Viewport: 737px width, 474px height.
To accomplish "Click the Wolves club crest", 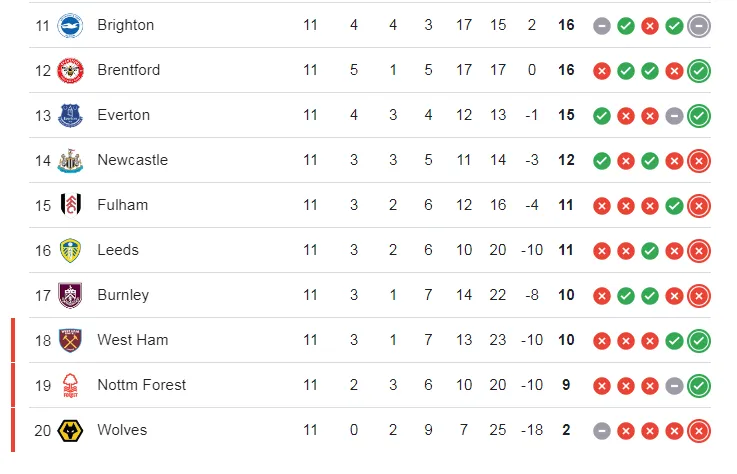I will [x=70, y=430].
